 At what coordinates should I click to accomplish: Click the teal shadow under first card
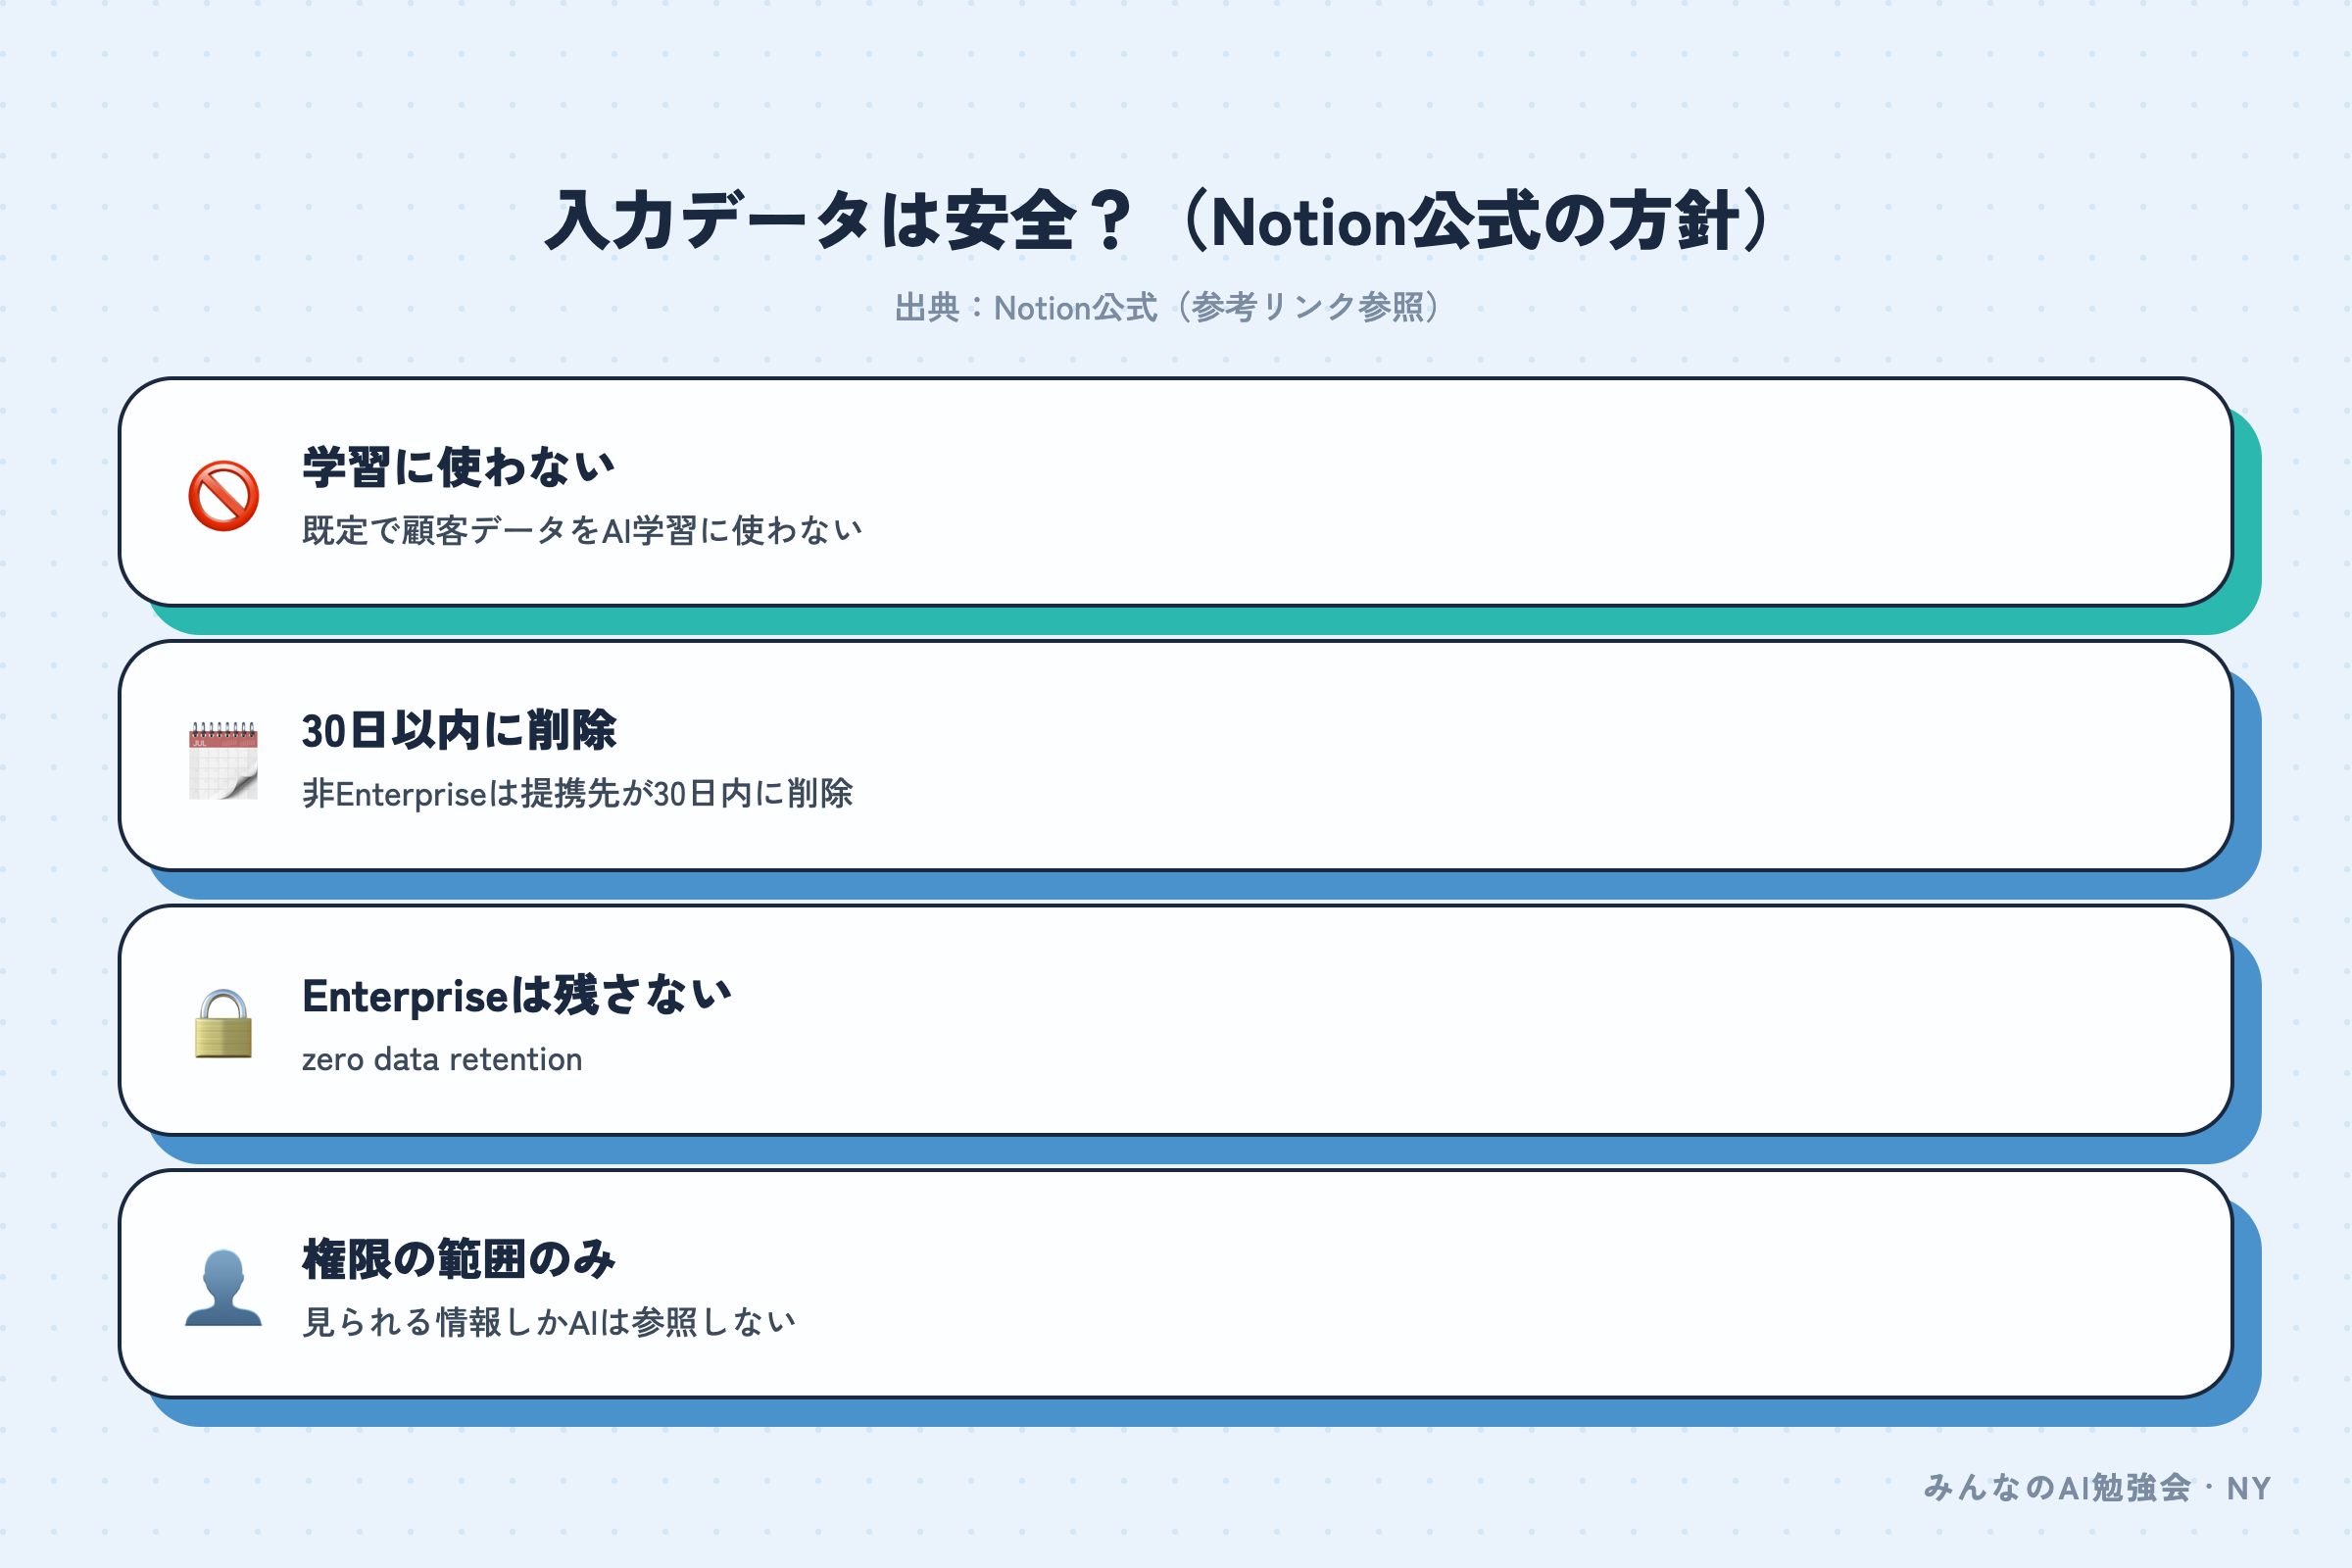point(1200,621)
